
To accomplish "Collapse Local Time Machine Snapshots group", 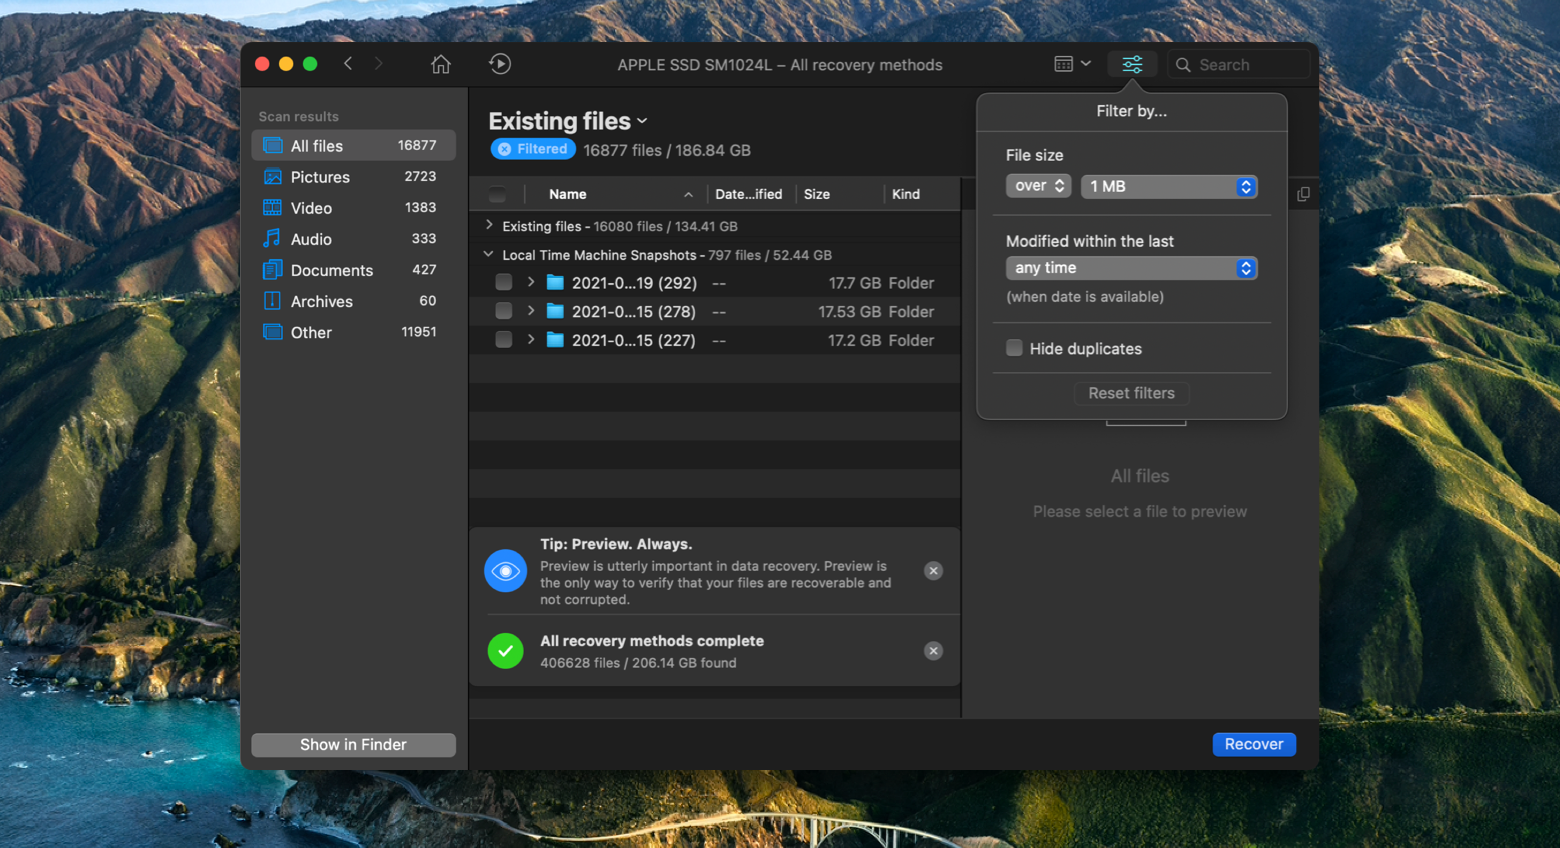I will pyautogui.click(x=489, y=255).
